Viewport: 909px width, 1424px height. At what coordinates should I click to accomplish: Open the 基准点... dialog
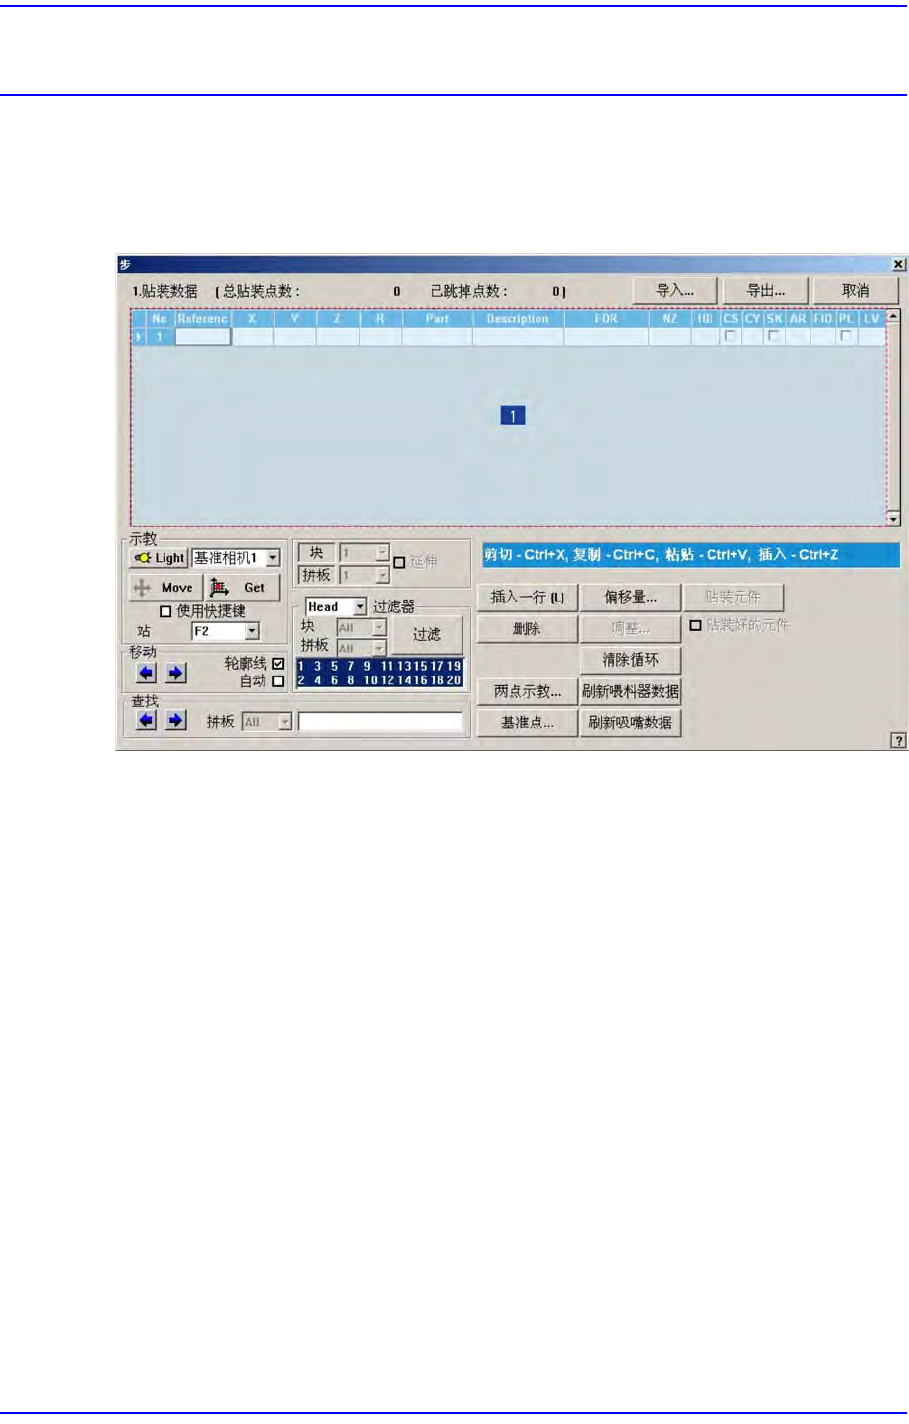527,722
